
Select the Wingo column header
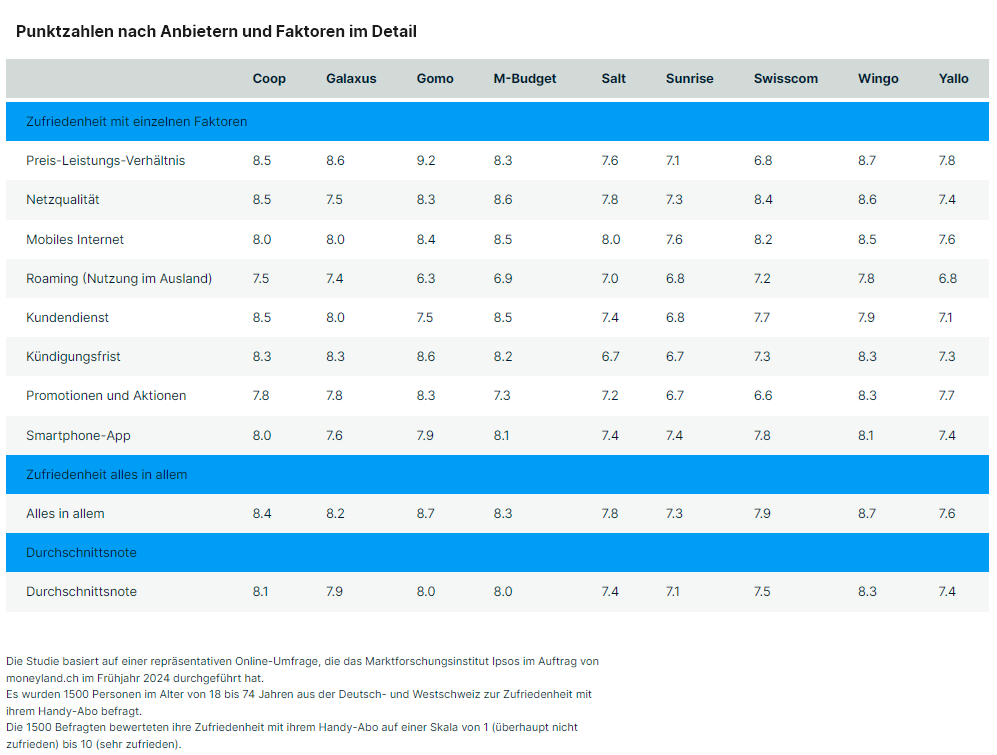point(878,79)
